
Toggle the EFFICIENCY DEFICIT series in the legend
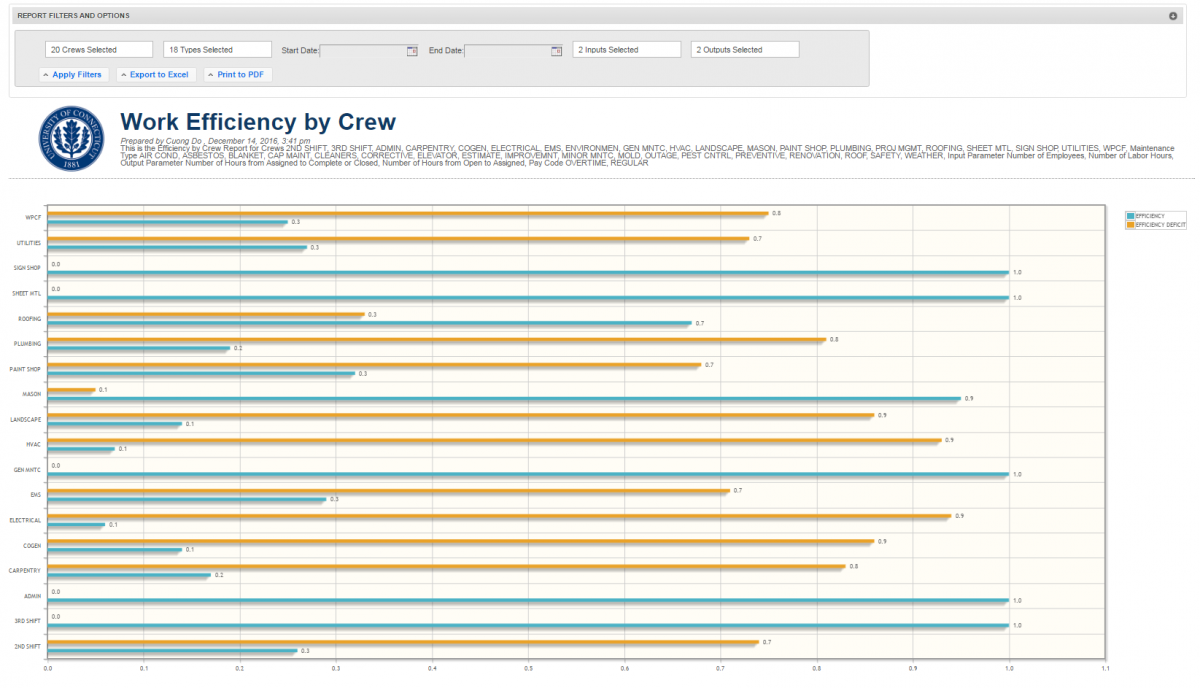[1160, 225]
